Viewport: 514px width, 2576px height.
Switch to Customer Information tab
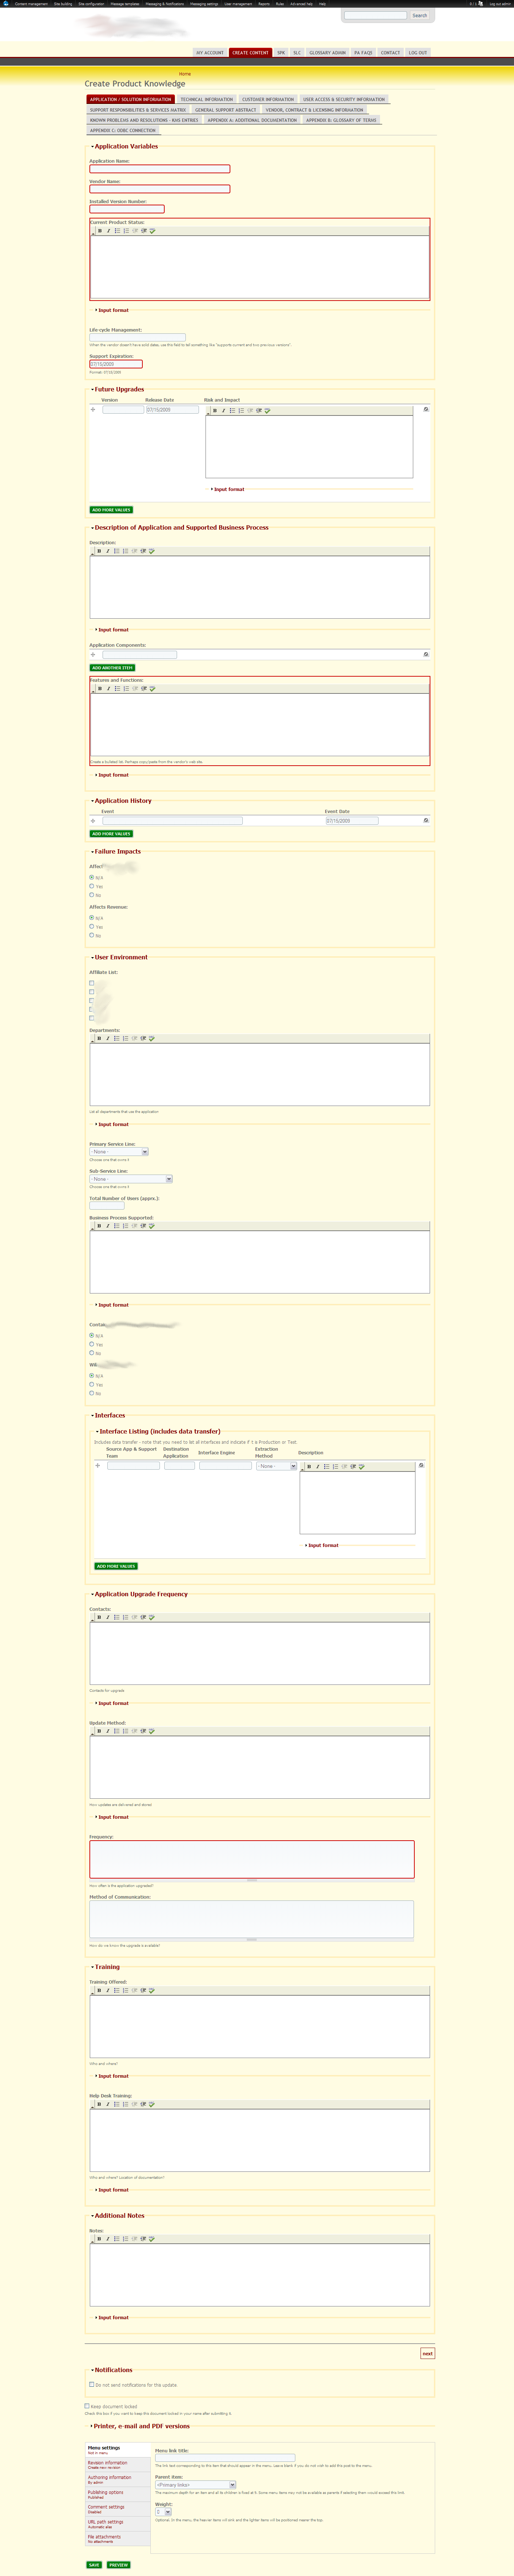click(x=268, y=100)
